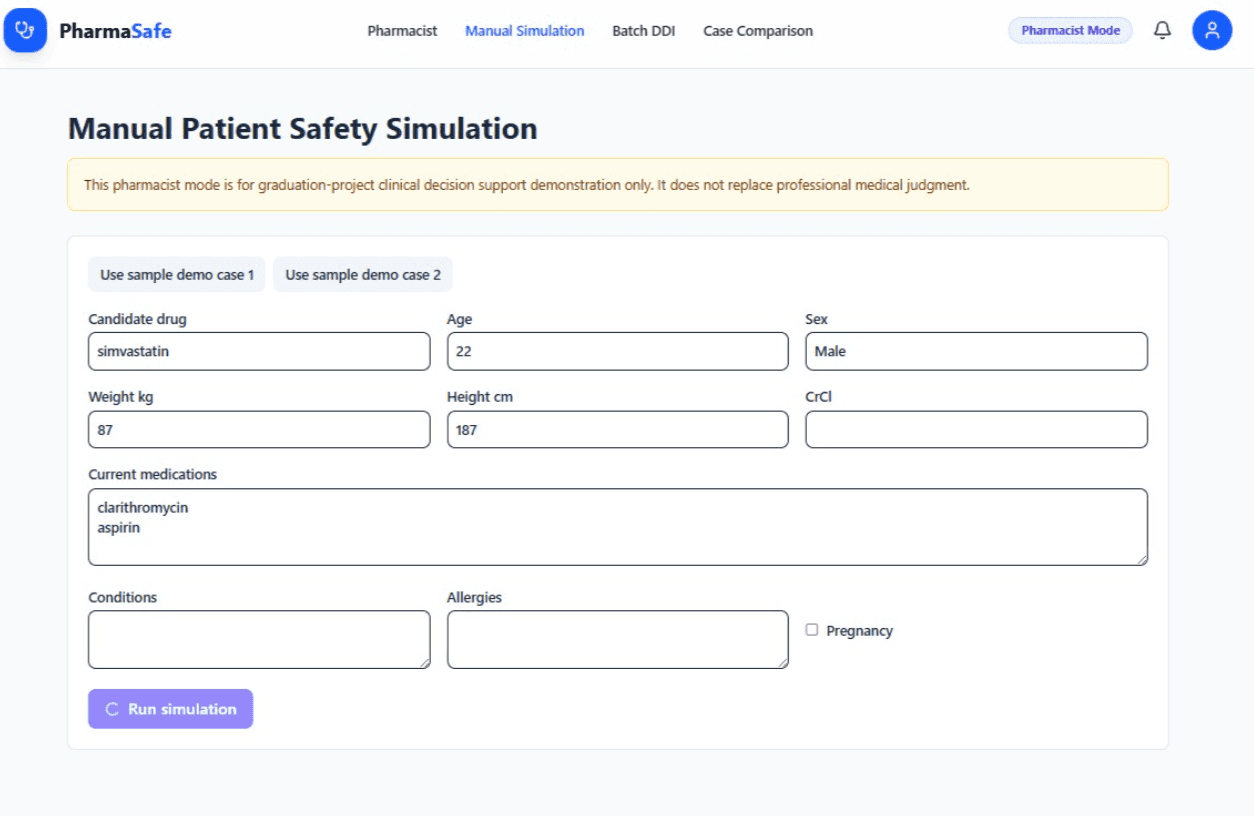The image size is (1254, 816).
Task: Tick the Pregnancy checkbox
Action: pyautogui.click(x=812, y=630)
